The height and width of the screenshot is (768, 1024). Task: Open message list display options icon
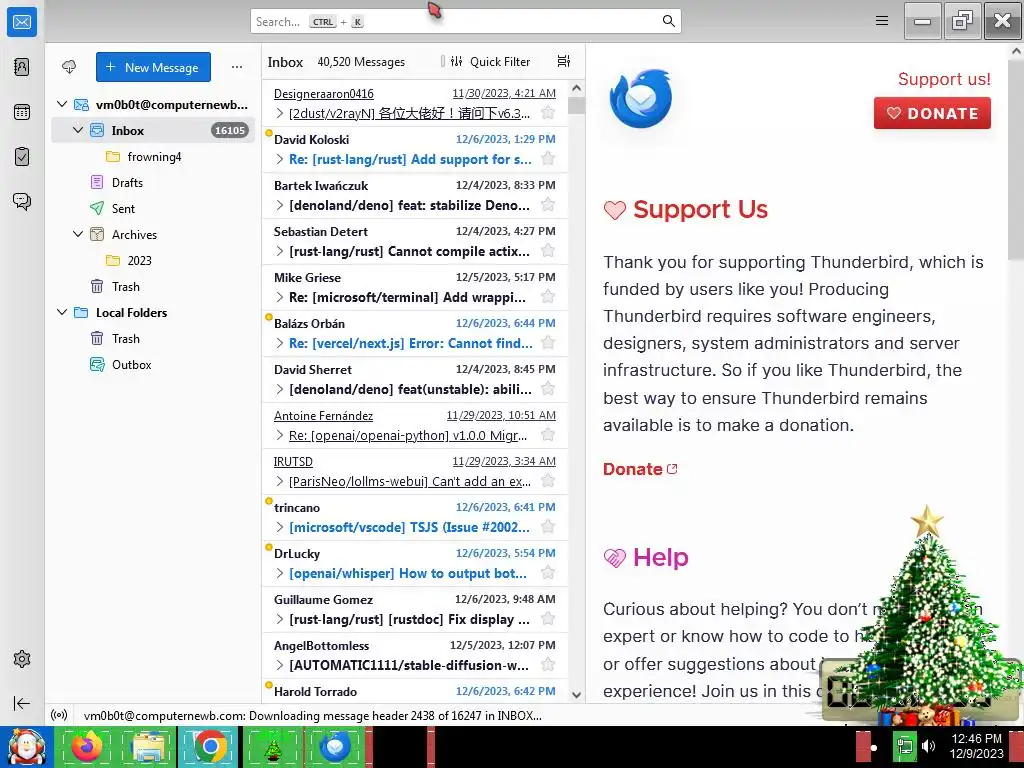564,61
